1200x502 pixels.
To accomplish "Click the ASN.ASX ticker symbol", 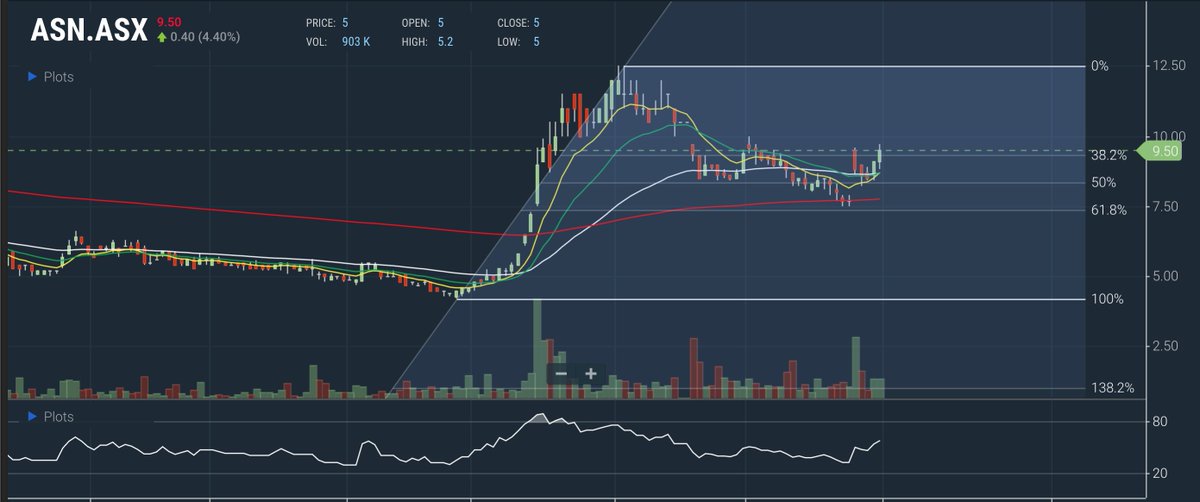I will click(88, 29).
